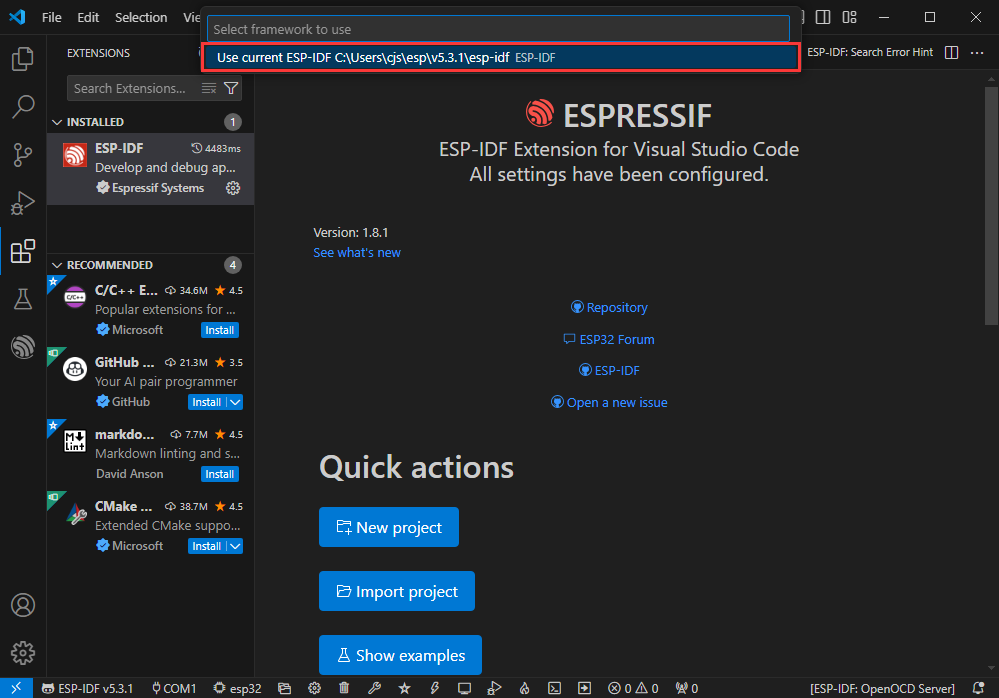Viewport: 999px width, 698px height.
Task: Open the Testing flask view
Action: coord(22,298)
